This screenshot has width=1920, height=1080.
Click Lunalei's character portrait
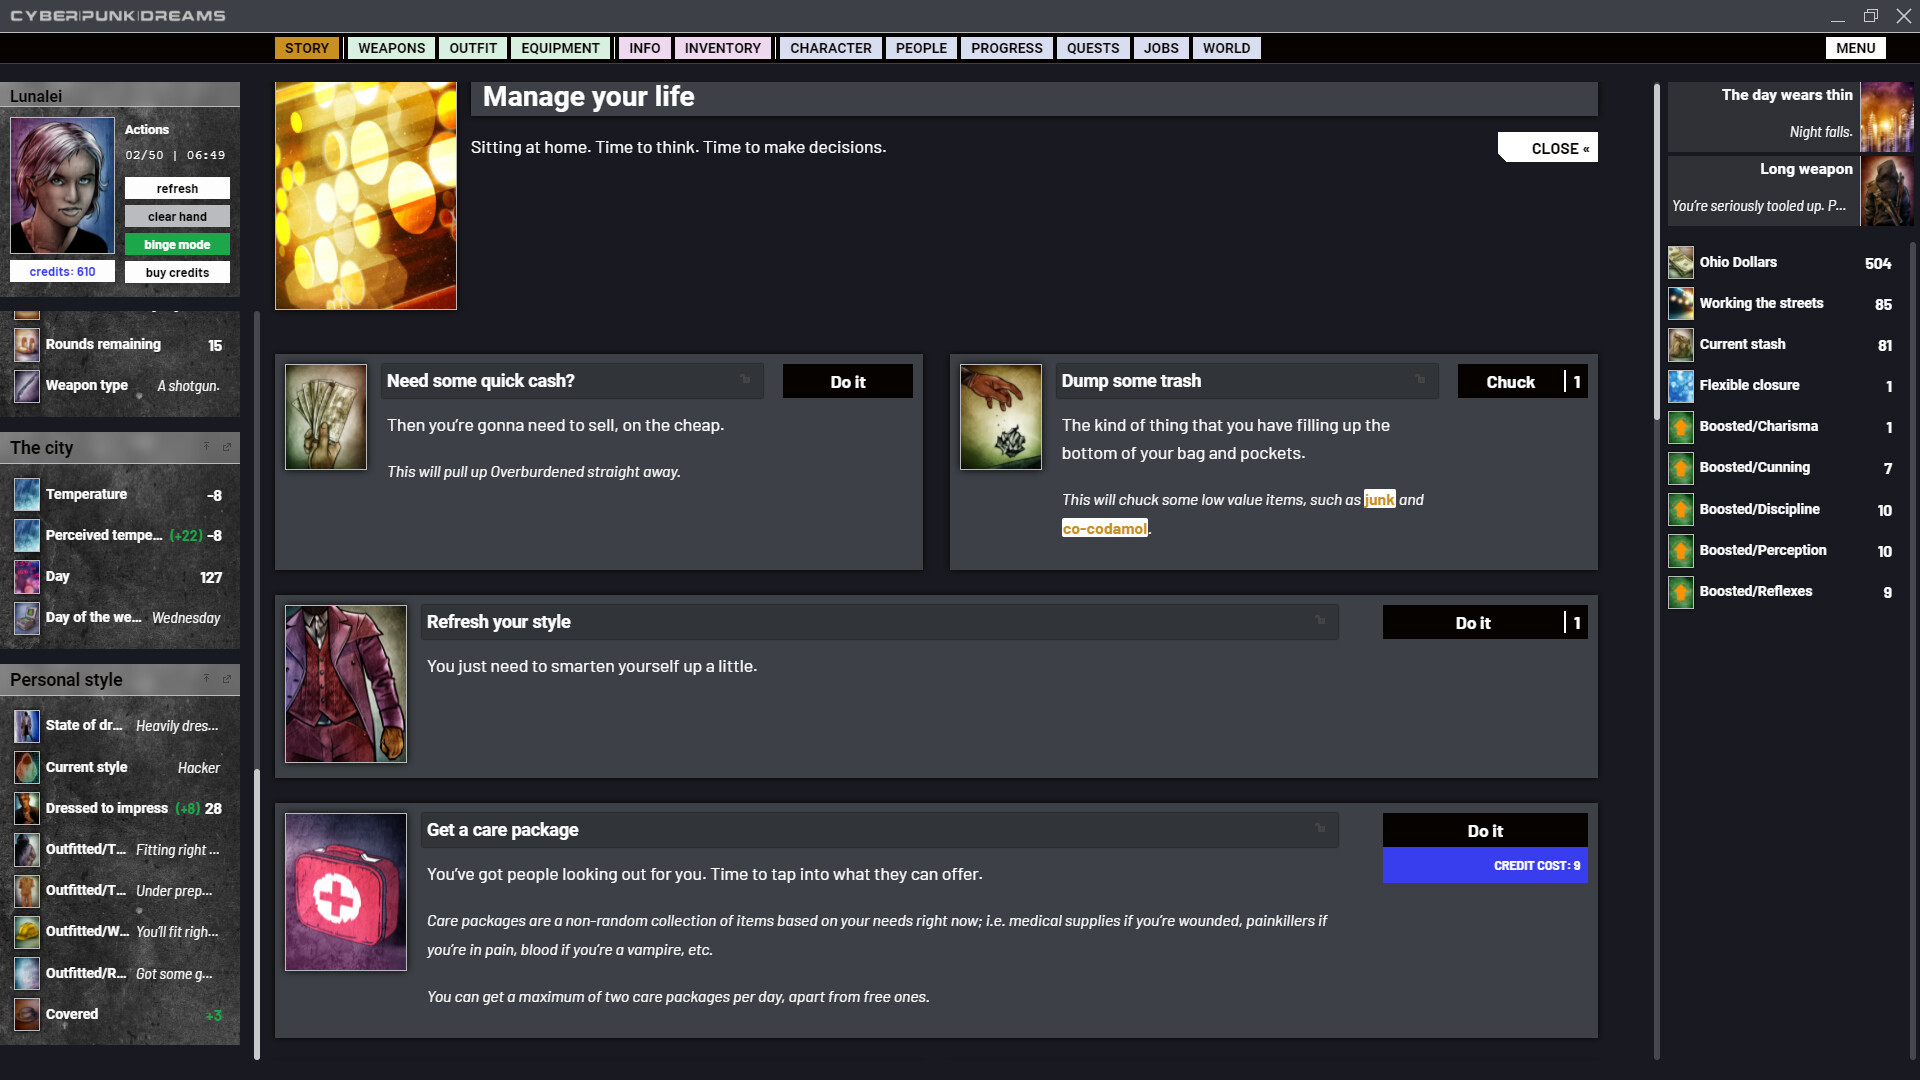(x=62, y=185)
